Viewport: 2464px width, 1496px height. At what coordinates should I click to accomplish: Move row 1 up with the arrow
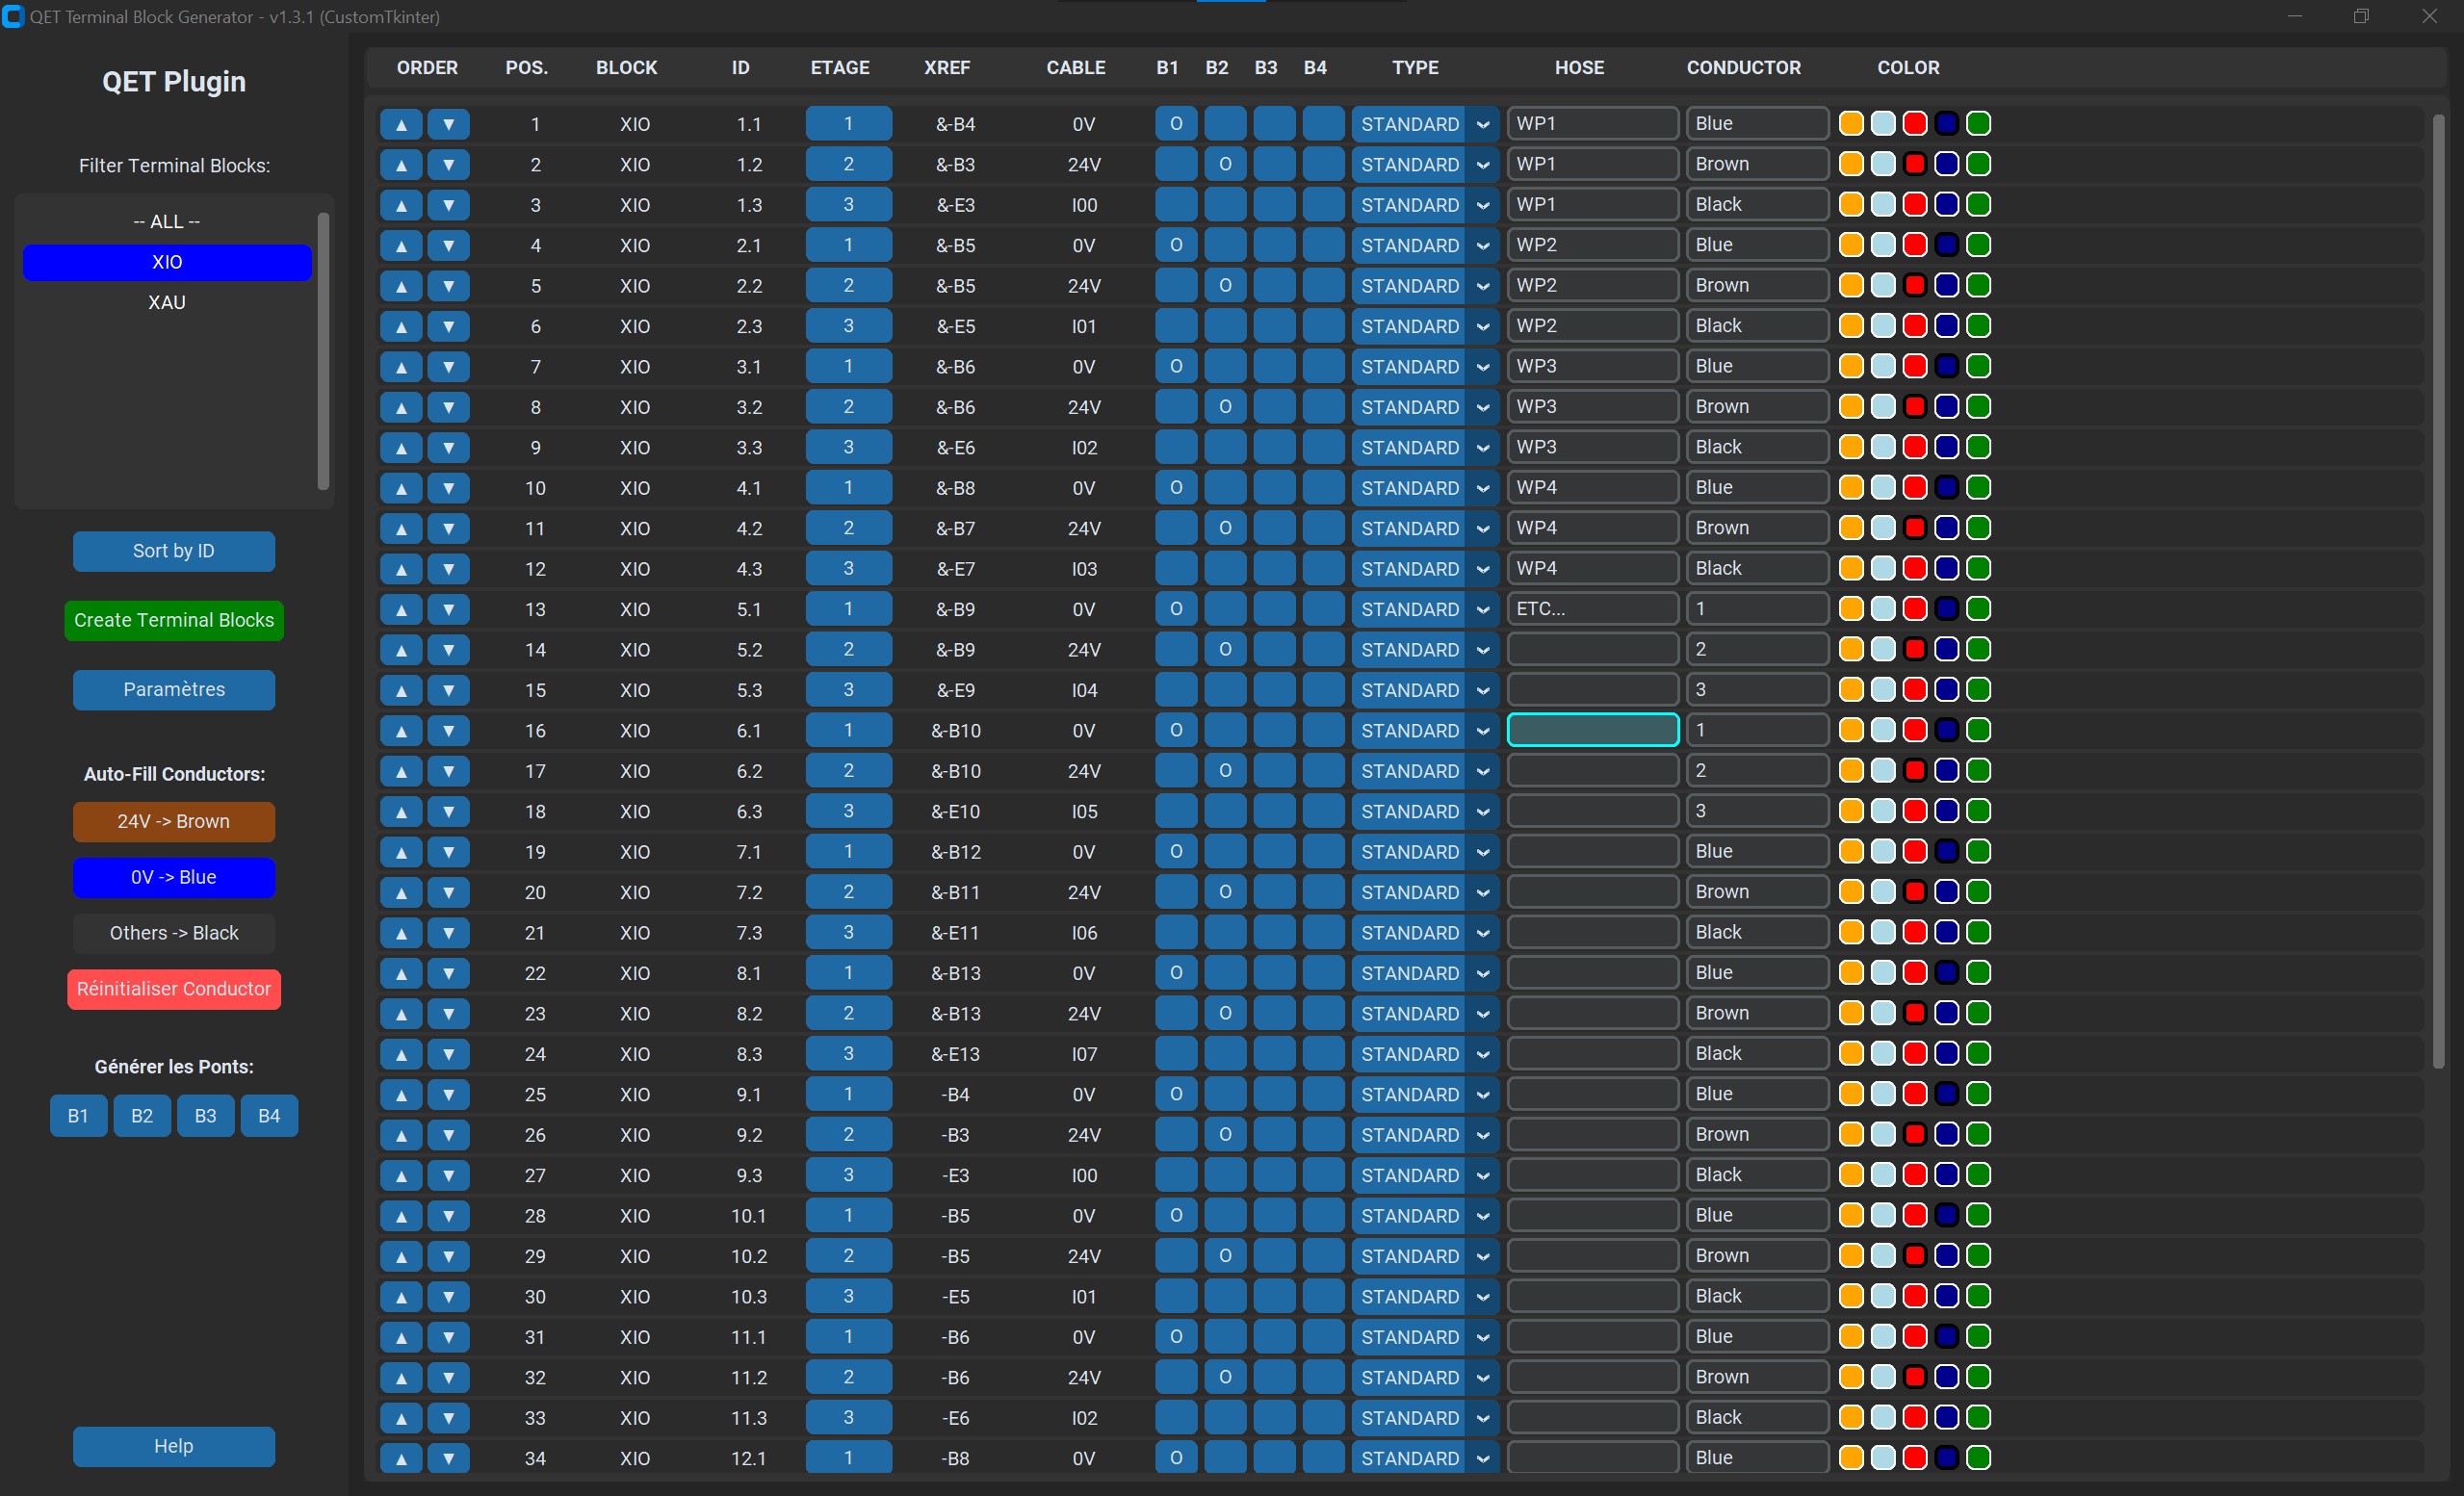[401, 124]
